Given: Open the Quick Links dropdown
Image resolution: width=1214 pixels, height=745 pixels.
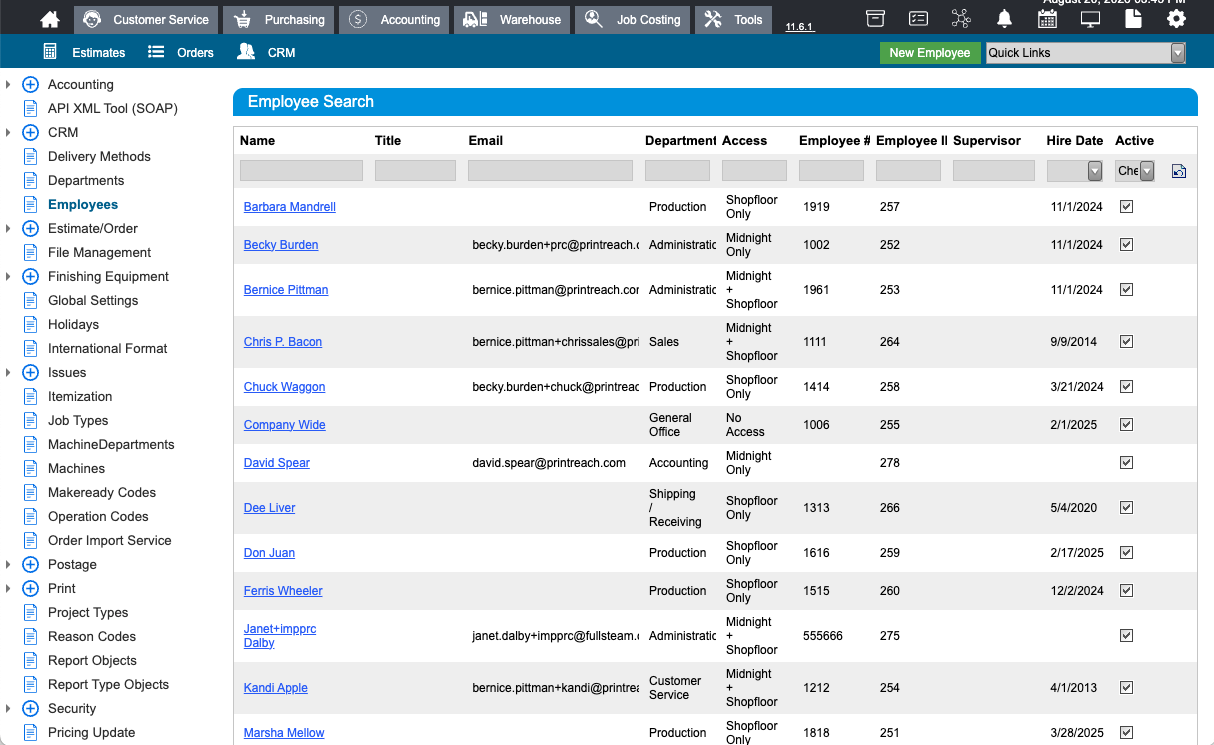Looking at the screenshot, I should click(x=1085, y=53).
